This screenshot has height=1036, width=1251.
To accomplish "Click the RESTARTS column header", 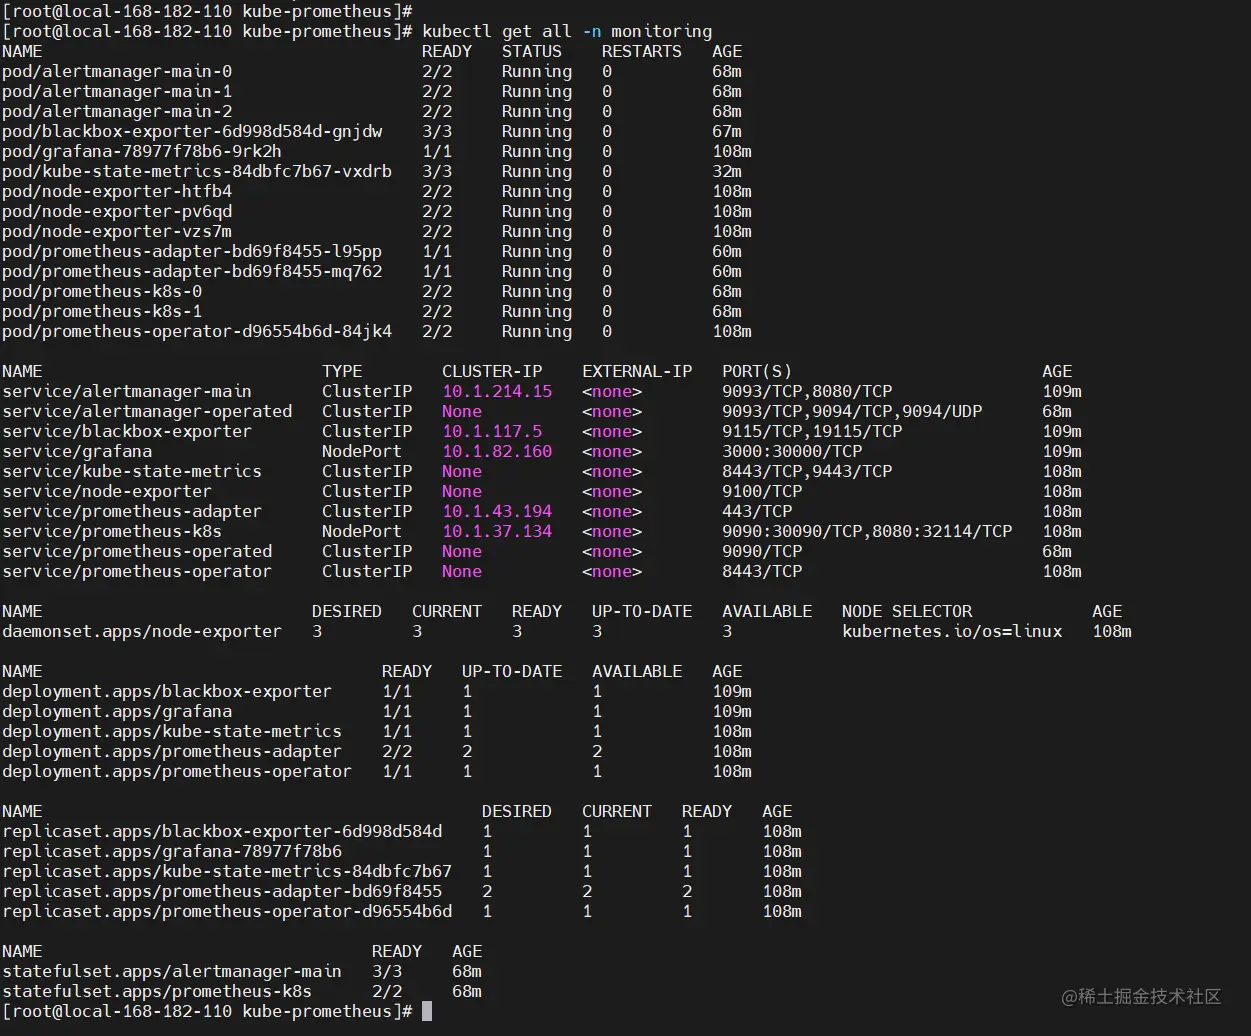I will tap(642, 52).
